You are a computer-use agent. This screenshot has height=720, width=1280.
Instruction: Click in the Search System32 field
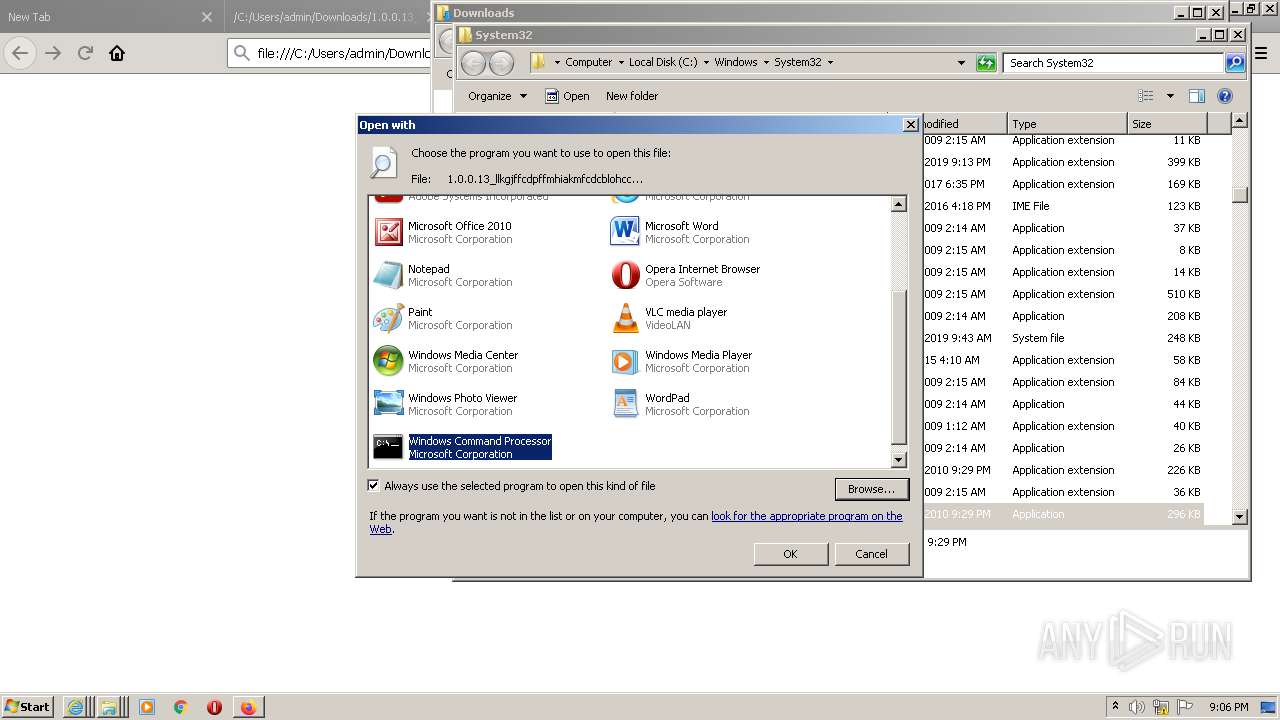(x=1113, y=62)
